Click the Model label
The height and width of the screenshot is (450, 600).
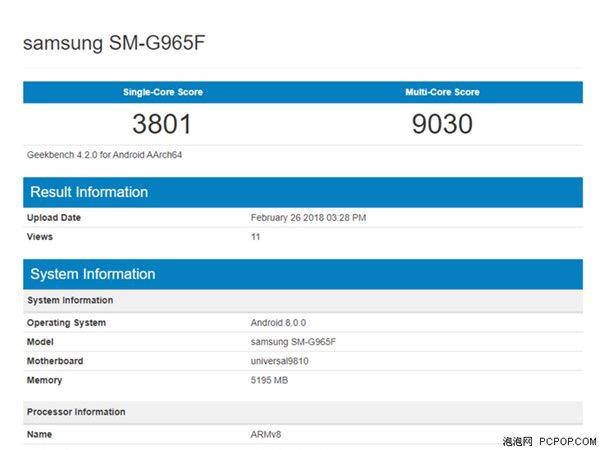coord(40,342)
